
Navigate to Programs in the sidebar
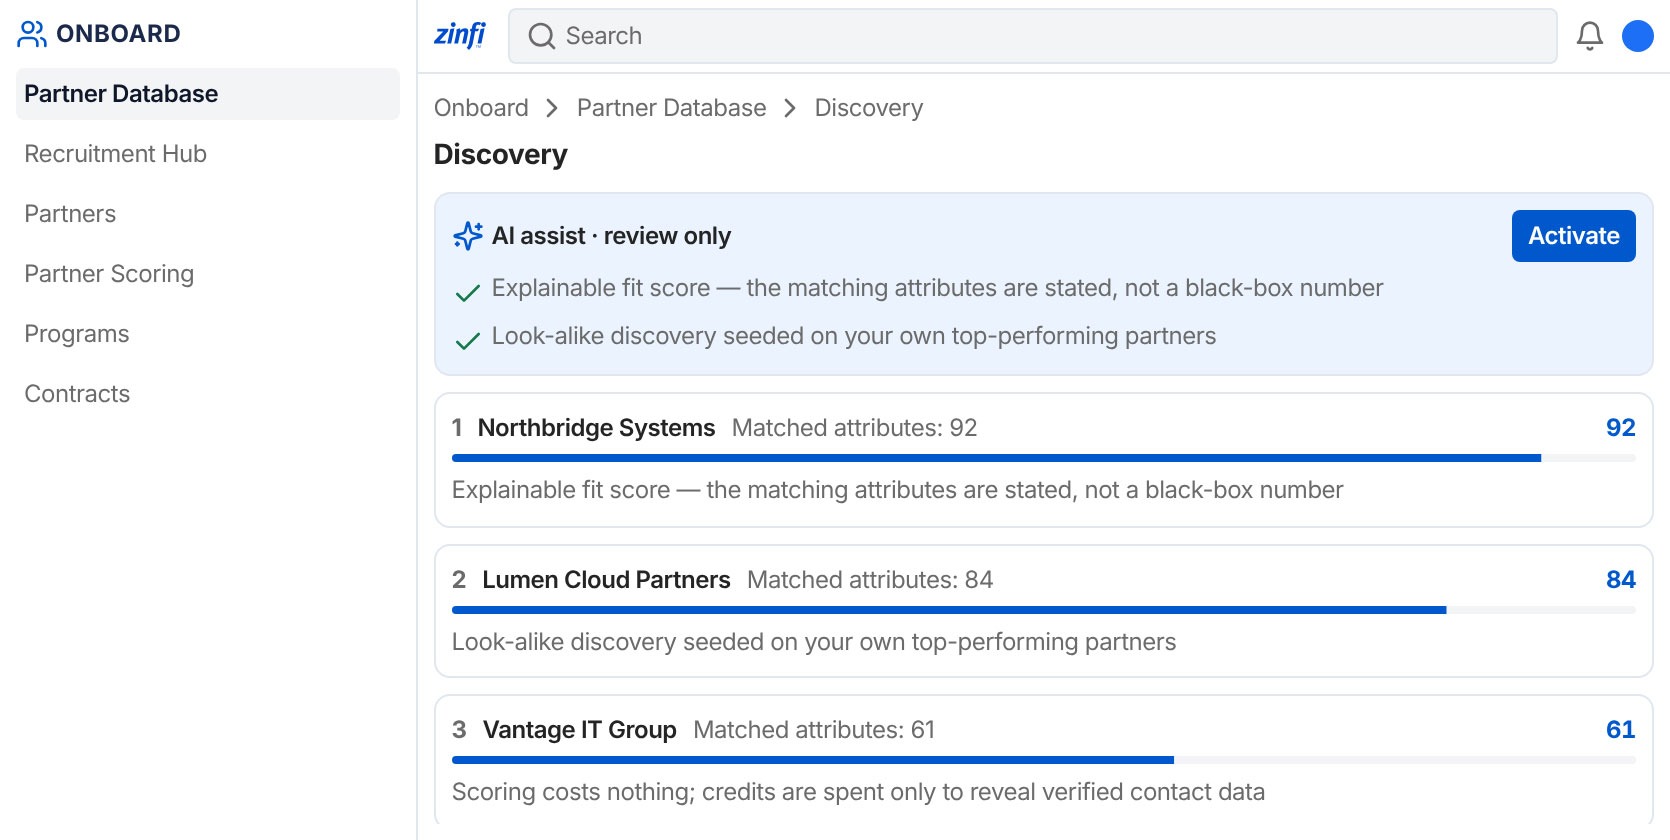coord(208,334)
